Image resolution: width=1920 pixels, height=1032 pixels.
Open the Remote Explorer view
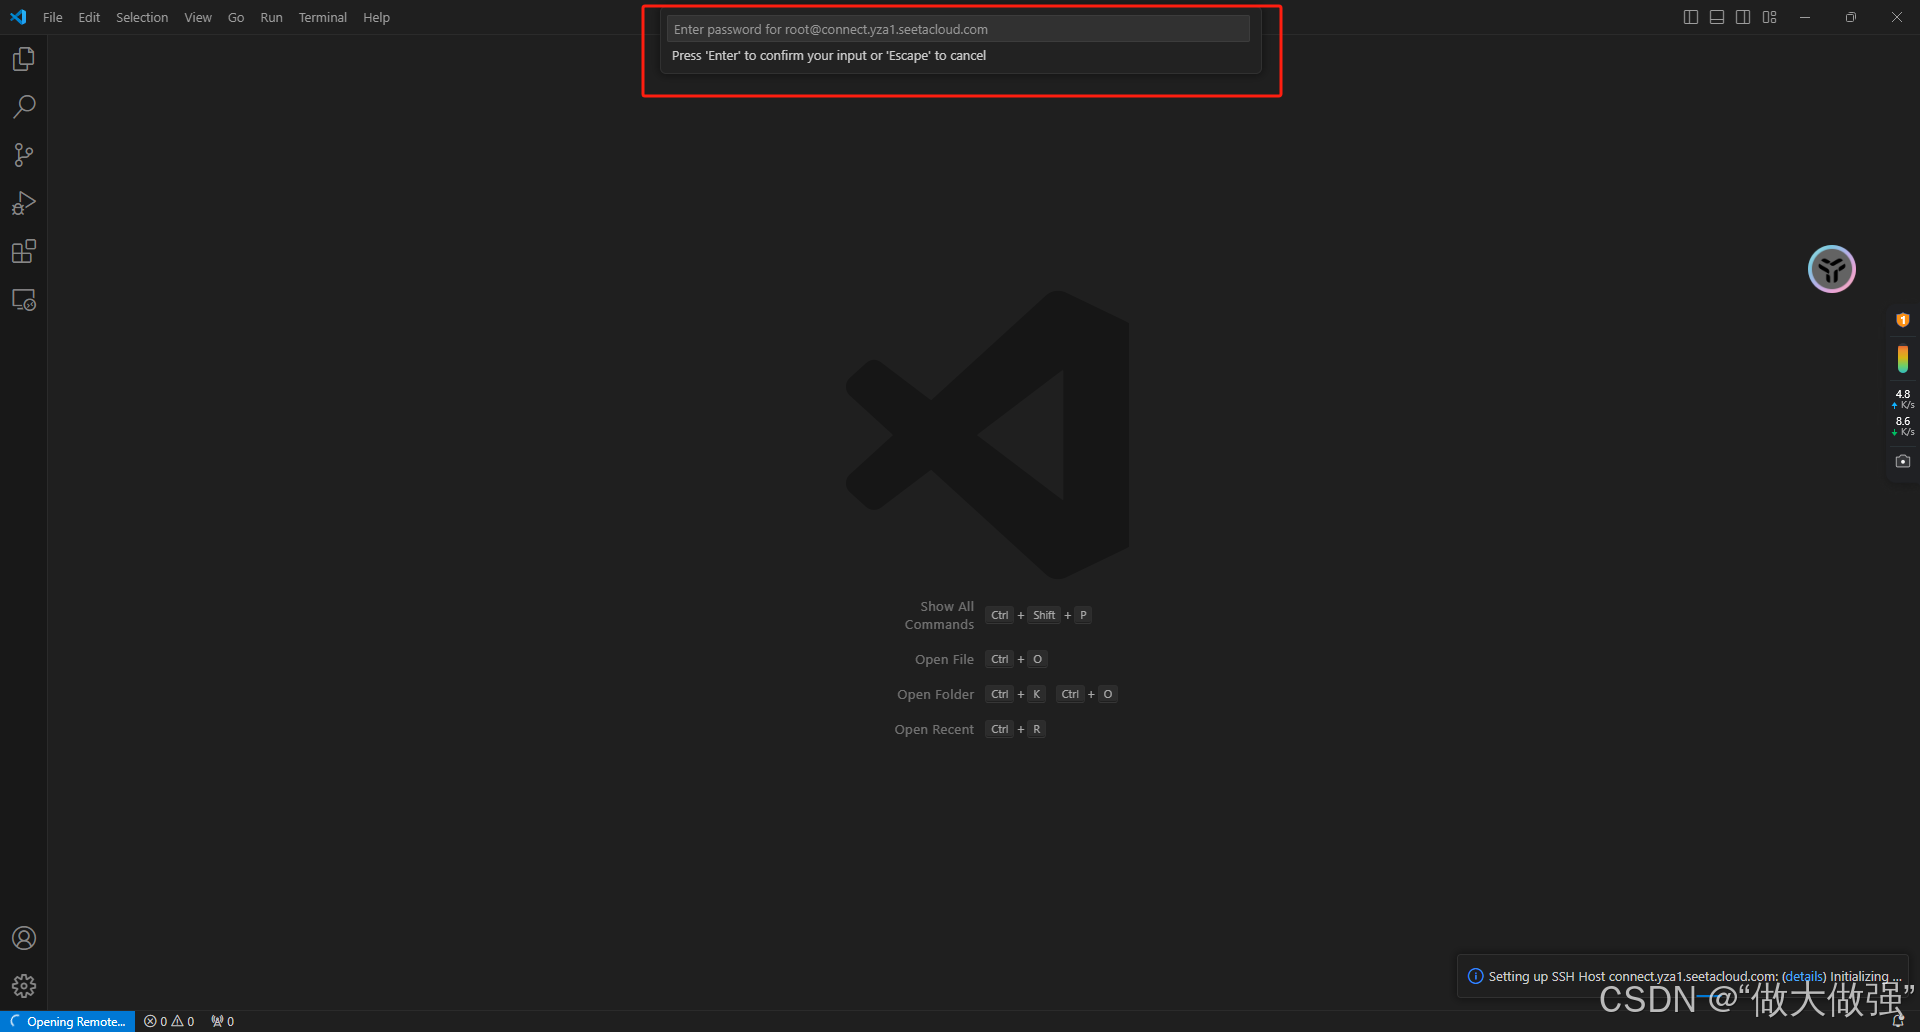pos(24,299)
